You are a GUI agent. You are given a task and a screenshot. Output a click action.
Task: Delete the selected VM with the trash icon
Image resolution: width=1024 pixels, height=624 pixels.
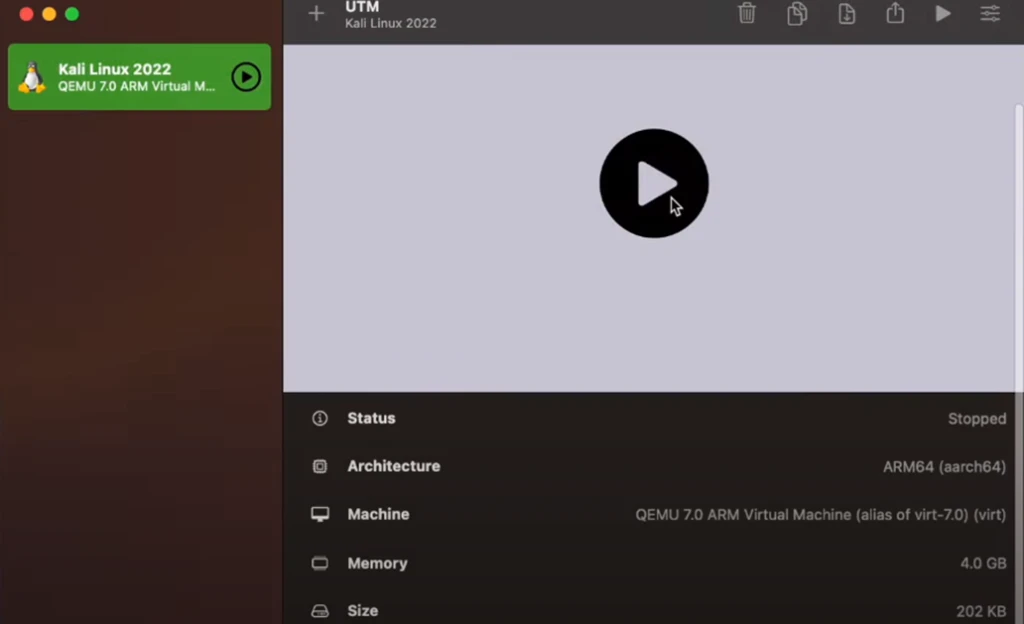click(x=747, y=14)
